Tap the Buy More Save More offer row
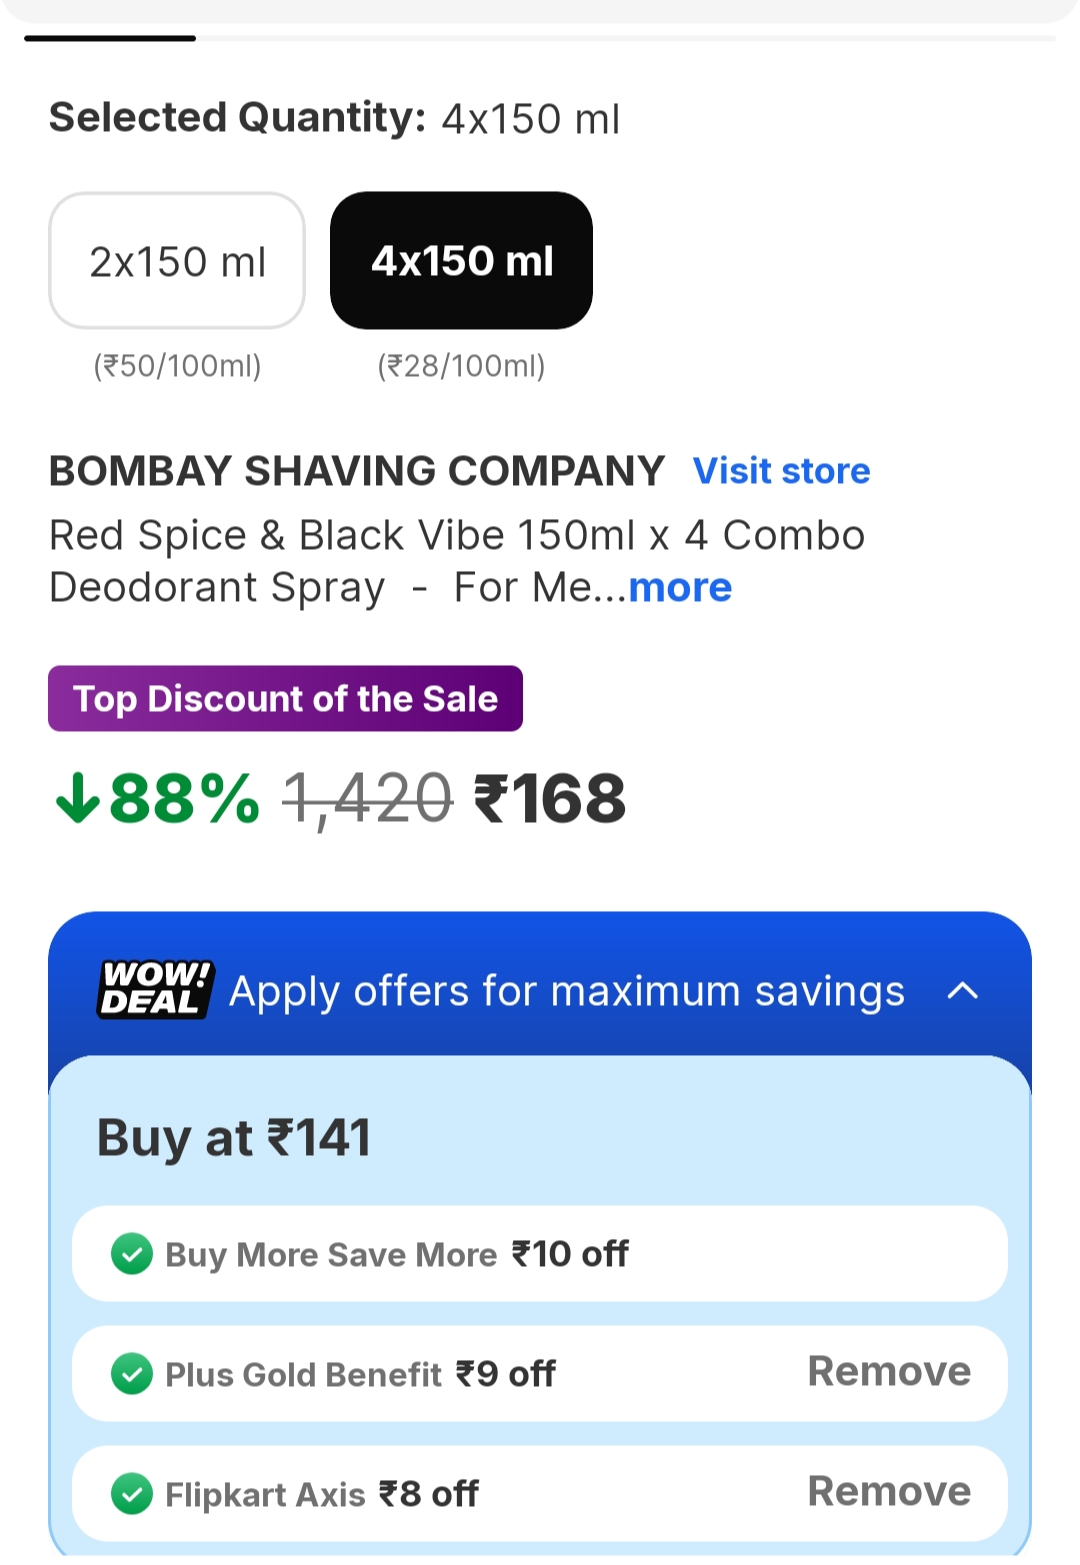 540,1254
